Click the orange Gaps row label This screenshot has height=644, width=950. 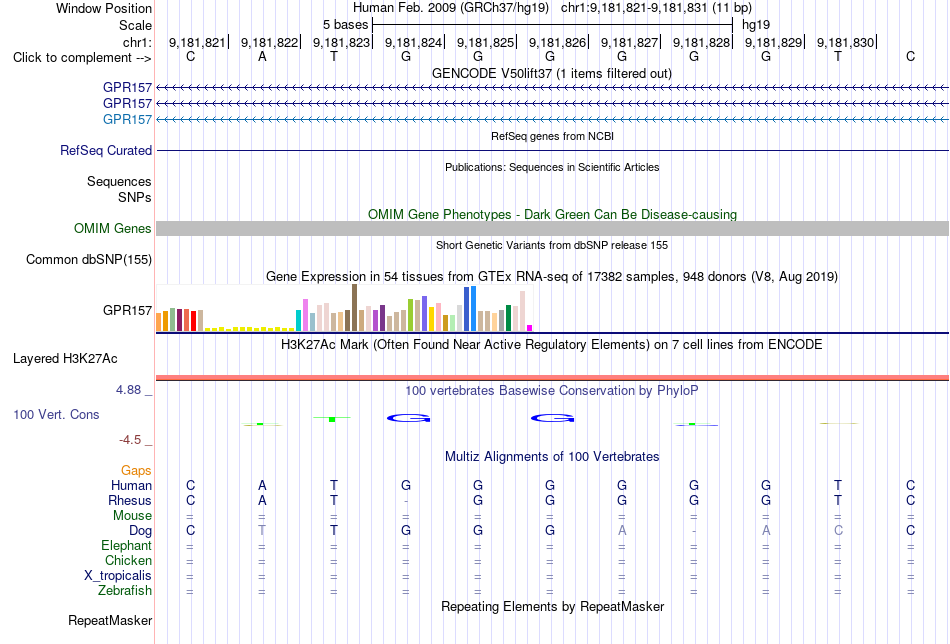(136, 471)
